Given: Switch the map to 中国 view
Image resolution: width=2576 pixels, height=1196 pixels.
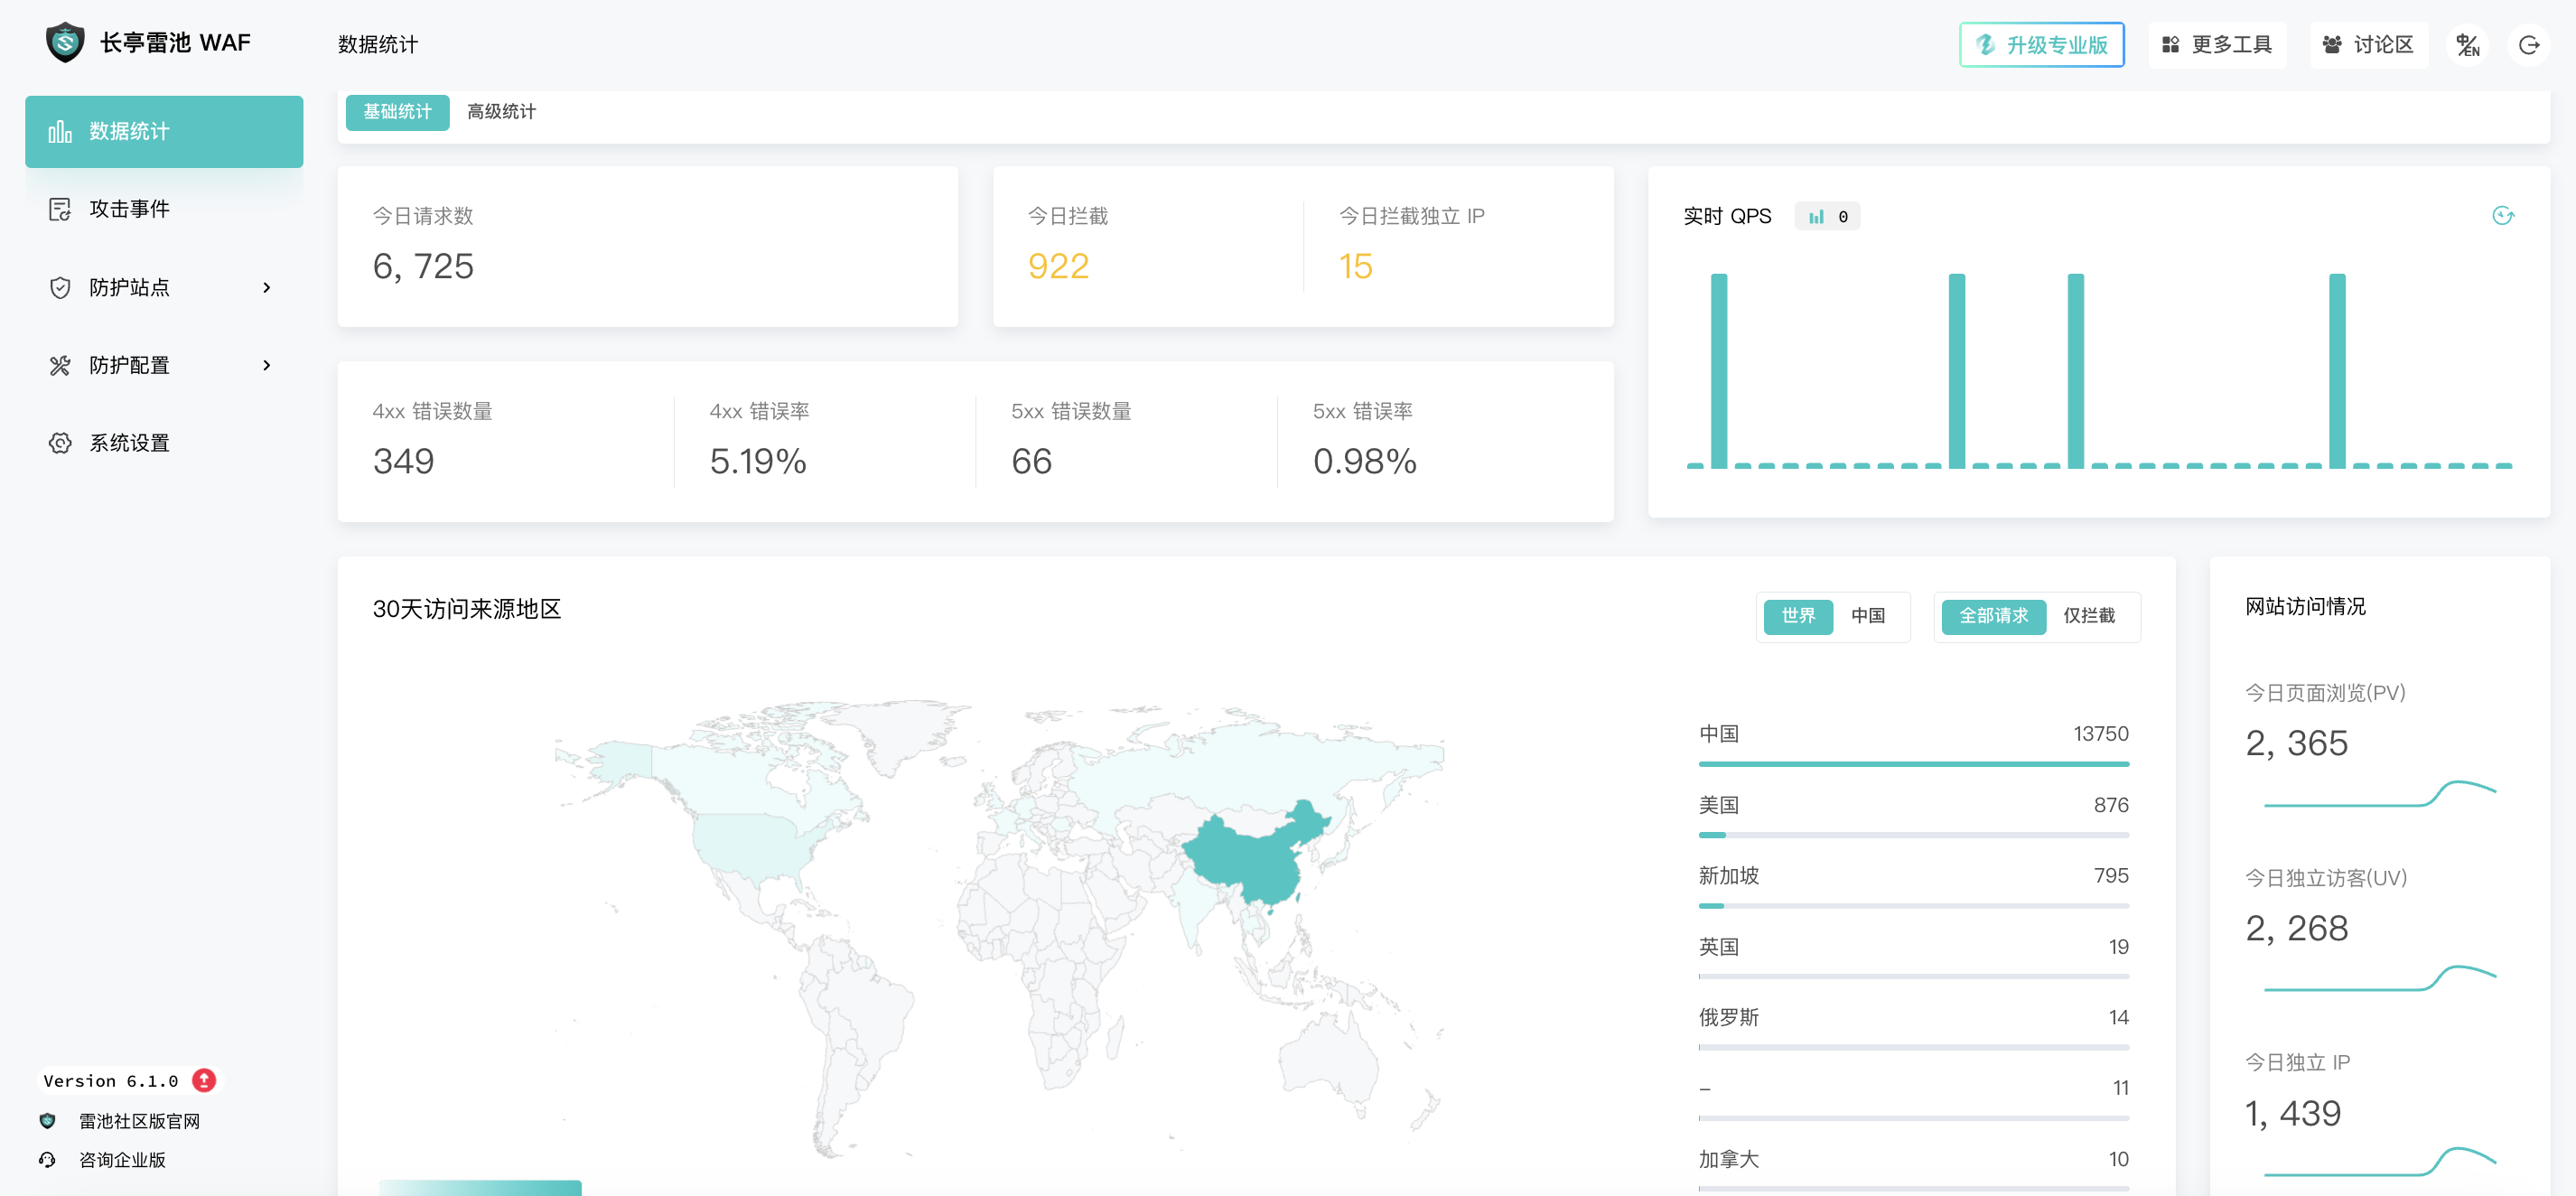Looking at the screenshot, I should coord(1867,616).
